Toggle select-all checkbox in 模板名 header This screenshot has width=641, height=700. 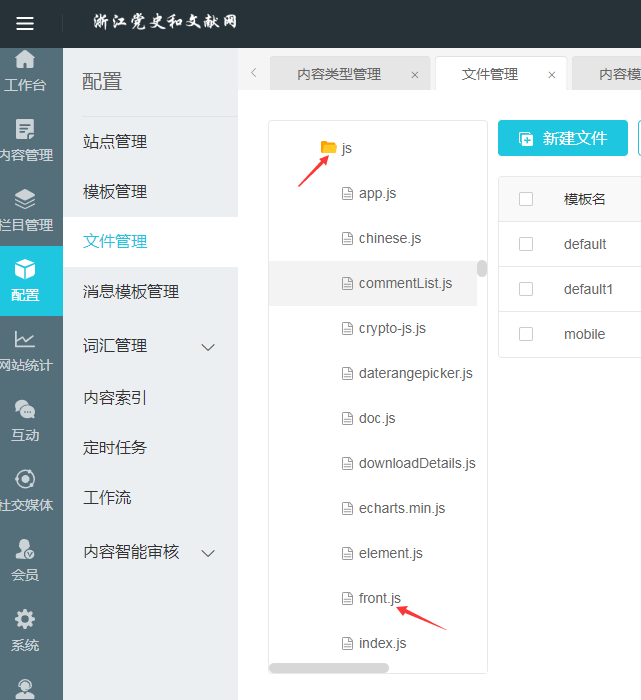click(x=526, y=199)
